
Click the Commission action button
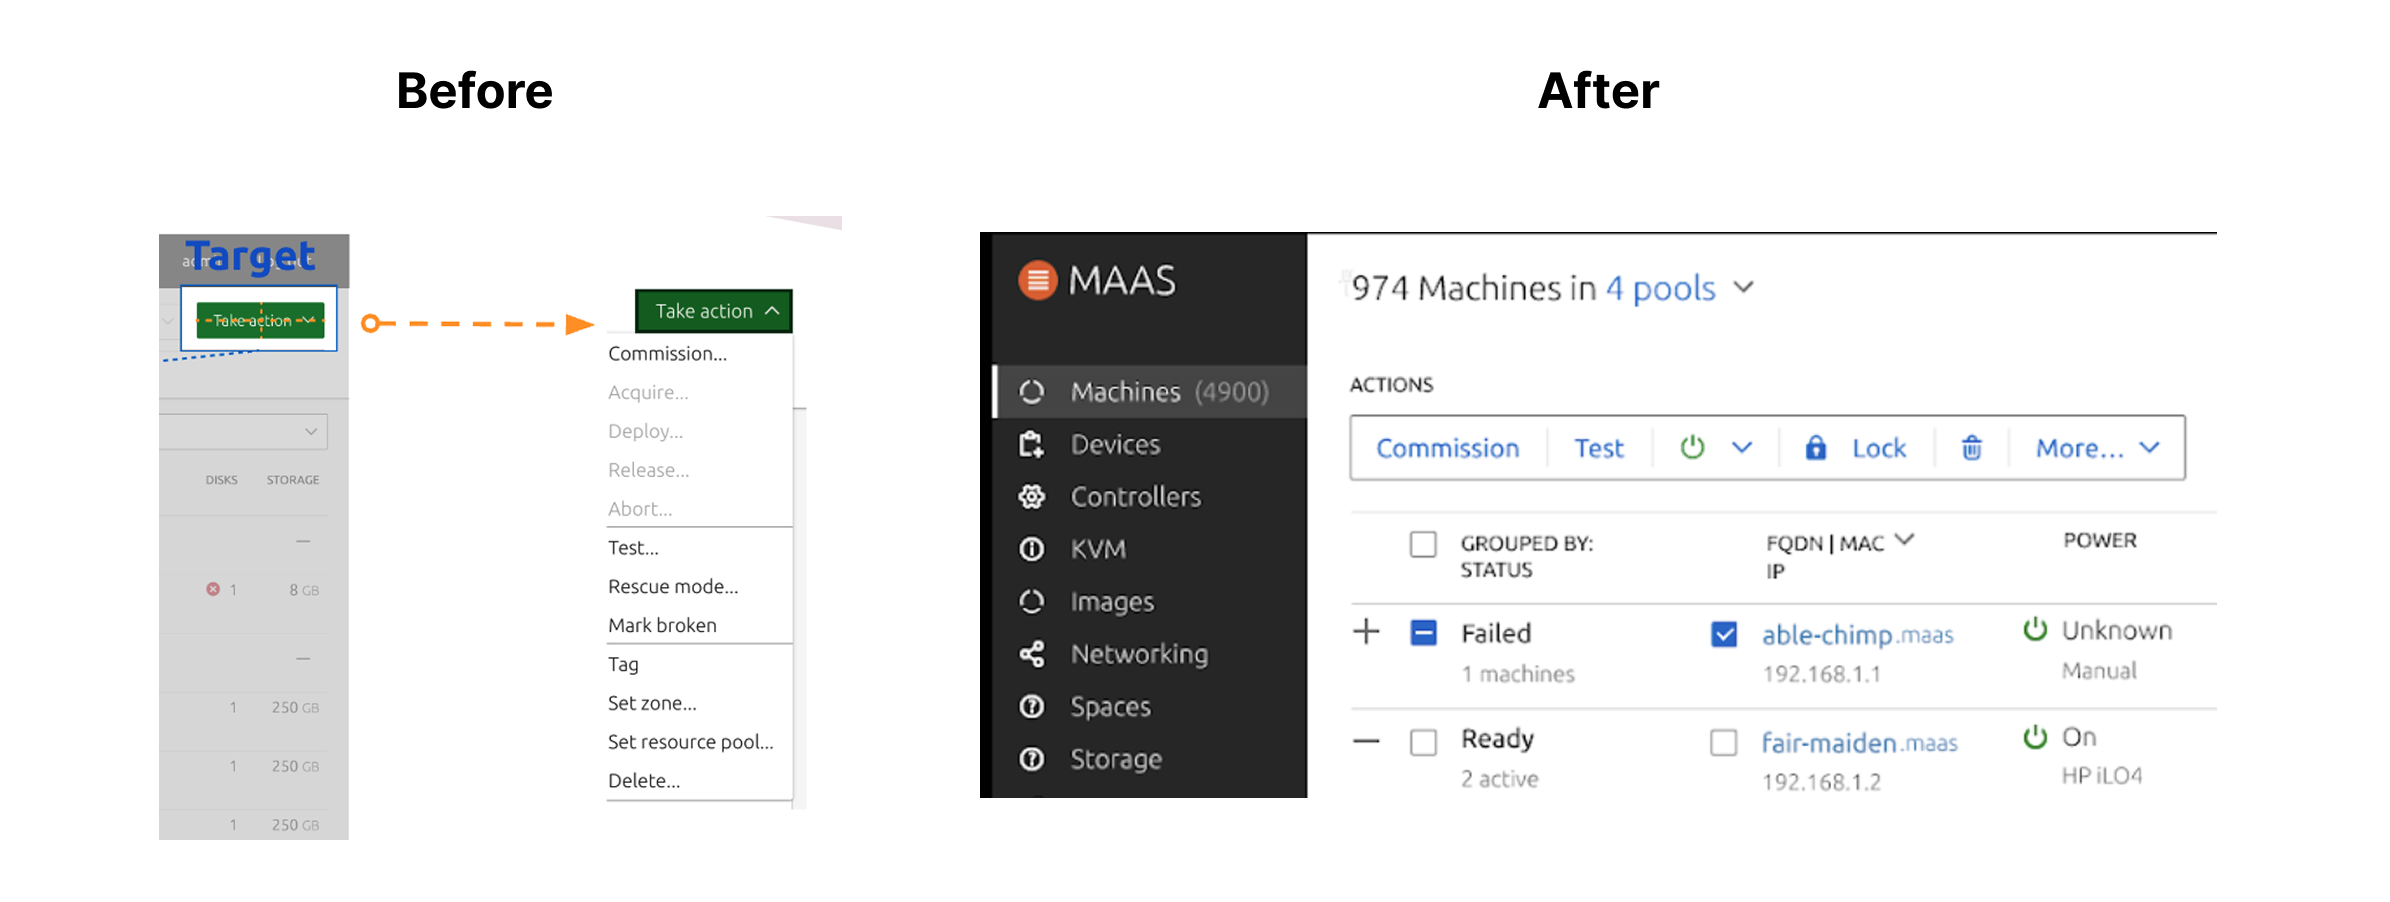click(x=1447, y=448)
